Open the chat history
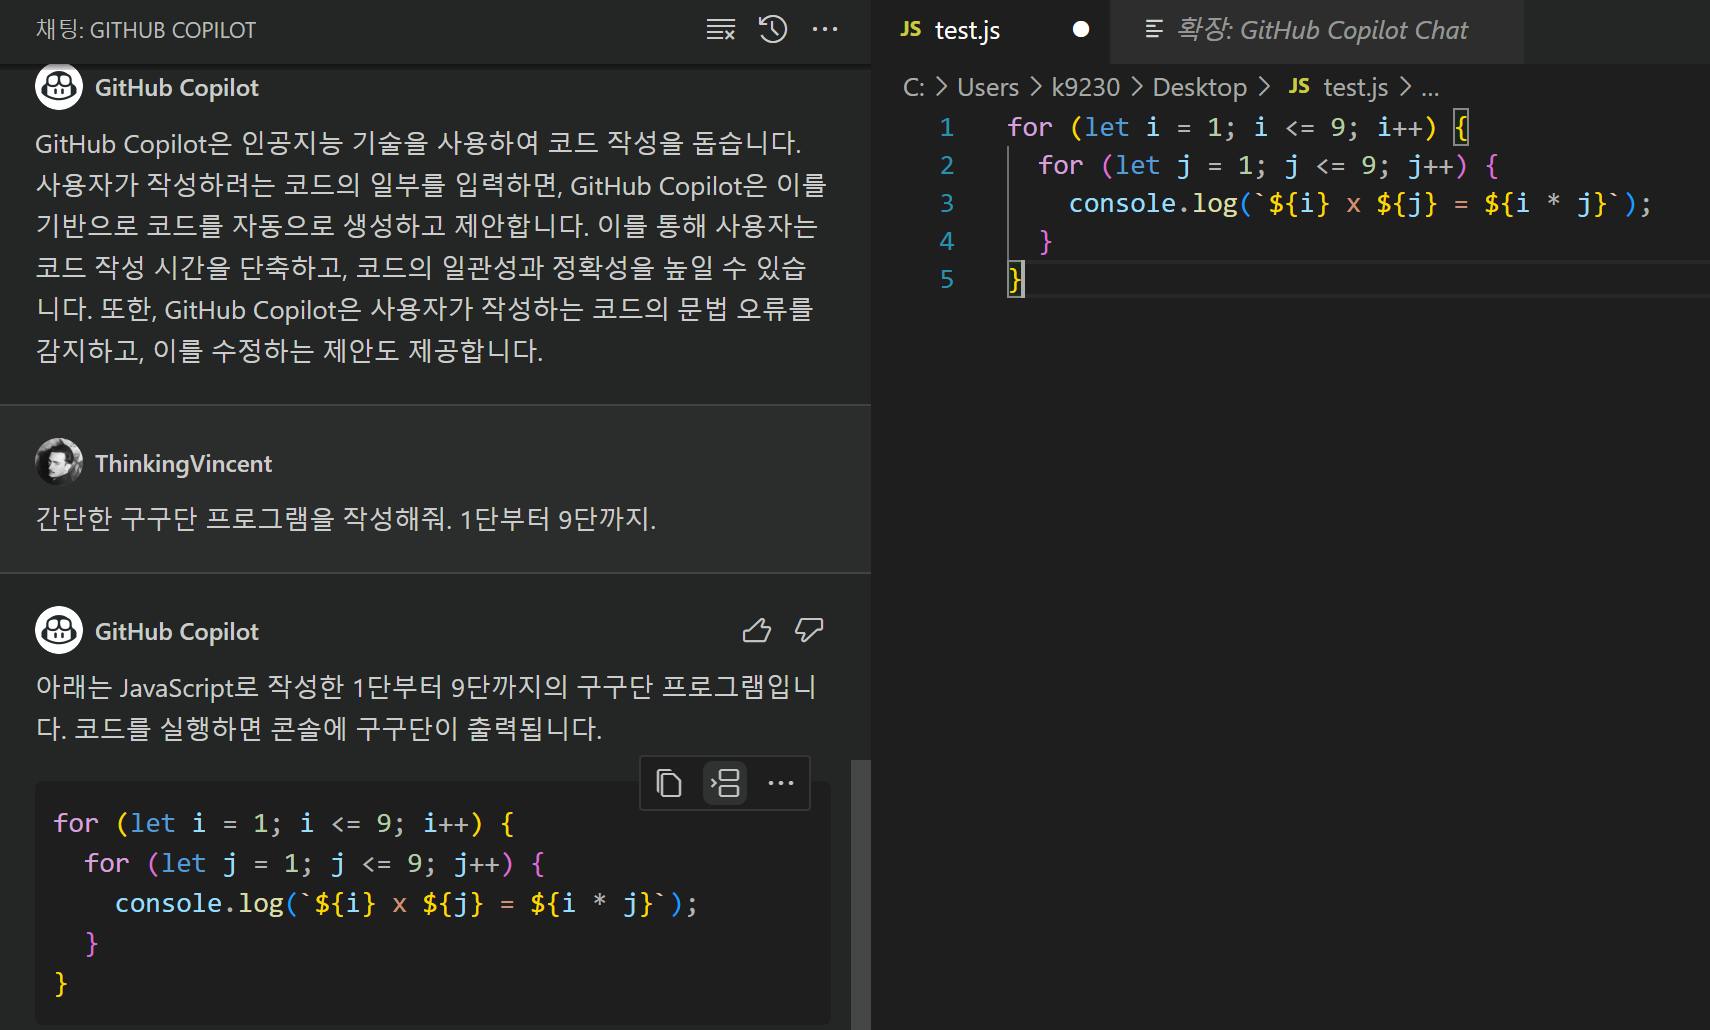This screenshot has width=1710, height=1030. (773, 30)
